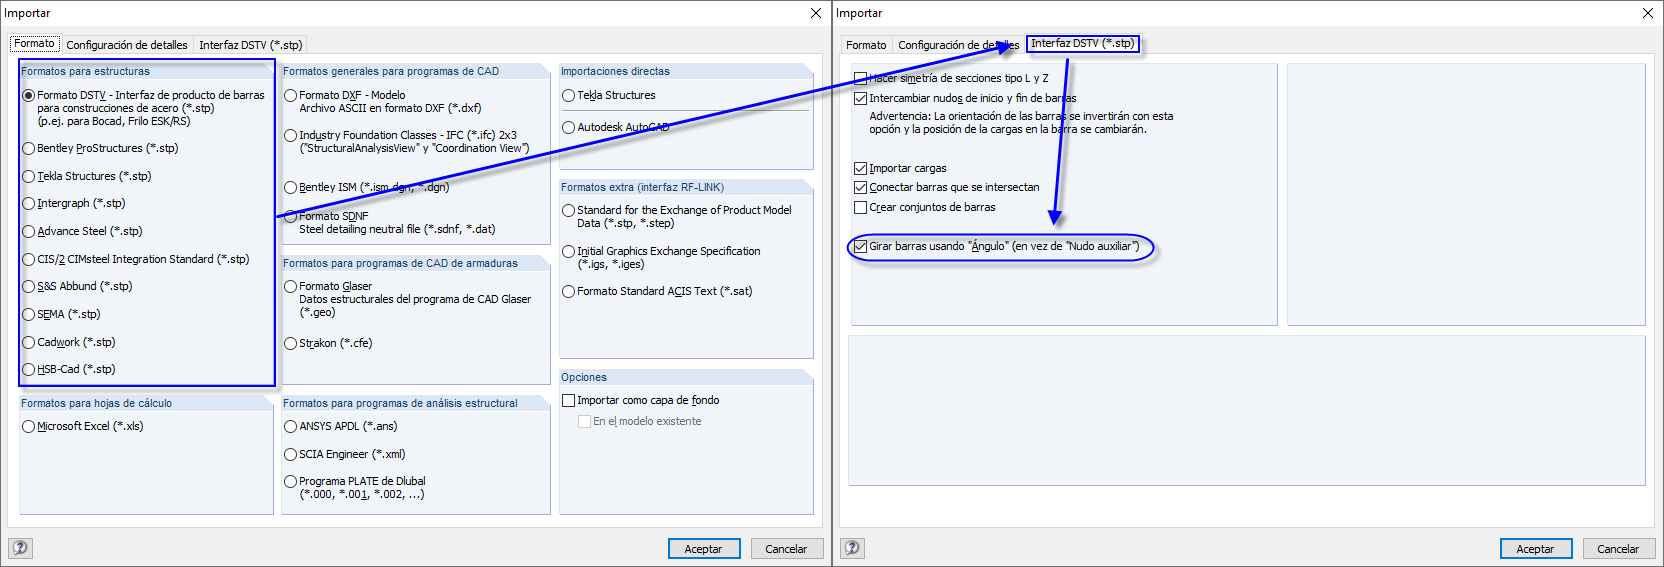Select Cadwork (*.stp) format

click(x=29, y=342)
